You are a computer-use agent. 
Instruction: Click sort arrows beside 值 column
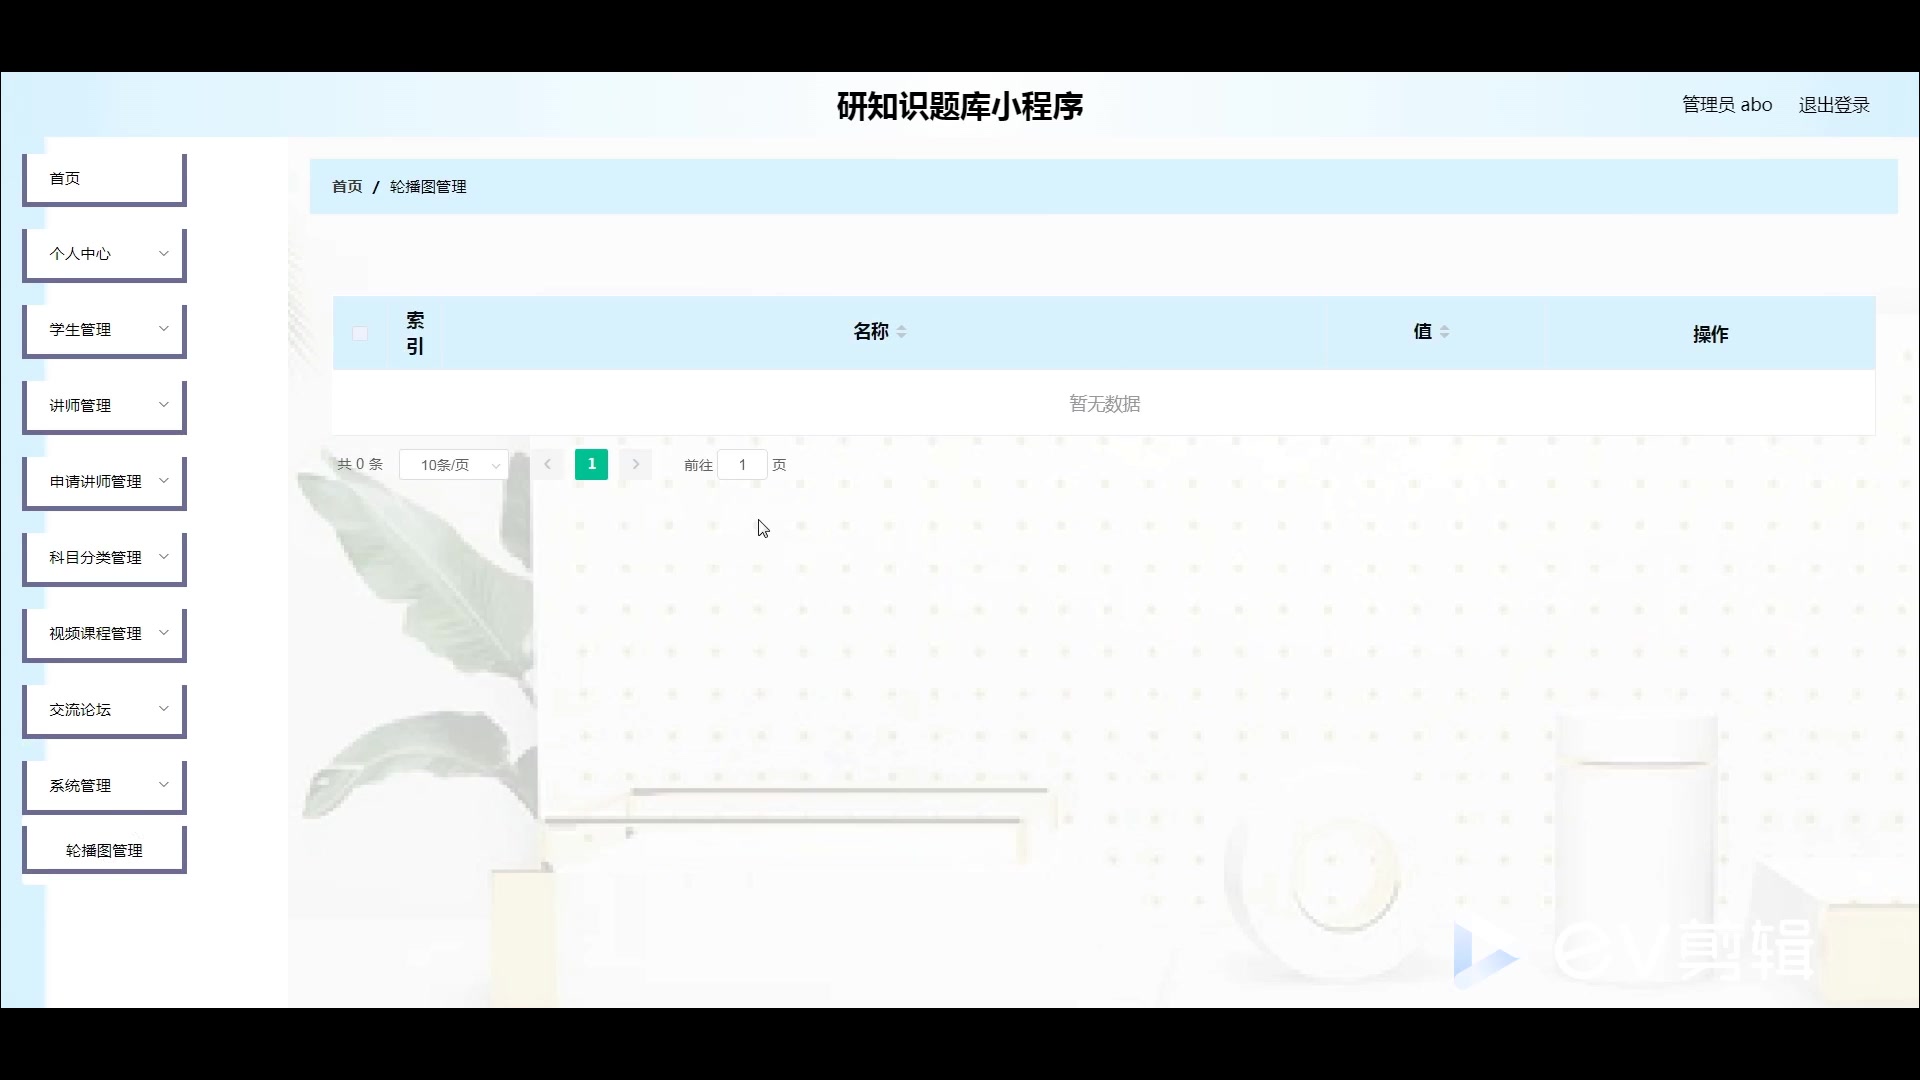click(x=1444, y=332)
